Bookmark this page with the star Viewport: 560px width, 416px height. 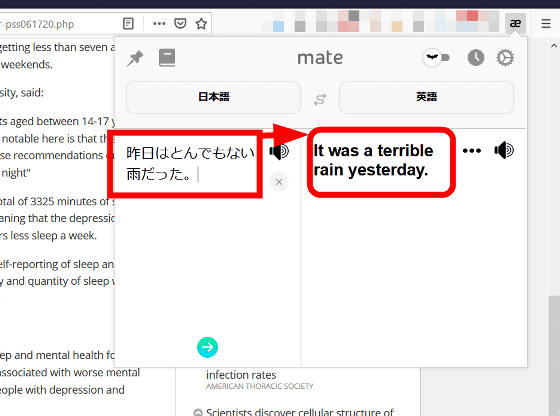pyautogui.click(x=201, y=24)
